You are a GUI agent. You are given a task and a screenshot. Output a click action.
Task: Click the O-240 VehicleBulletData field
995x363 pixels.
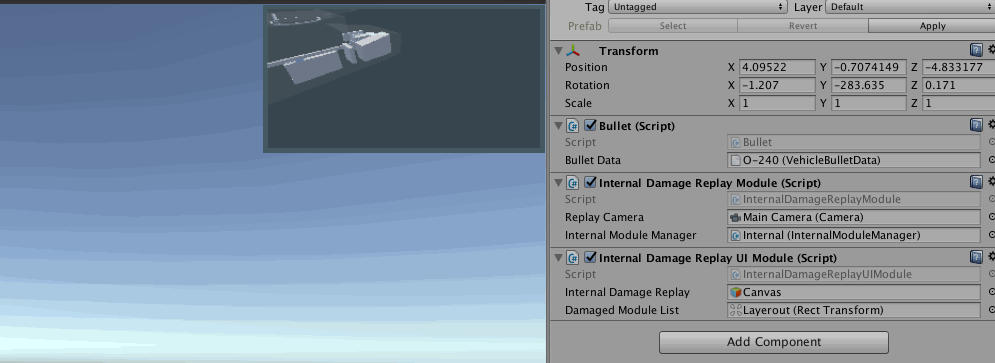[x=853, y=160]
